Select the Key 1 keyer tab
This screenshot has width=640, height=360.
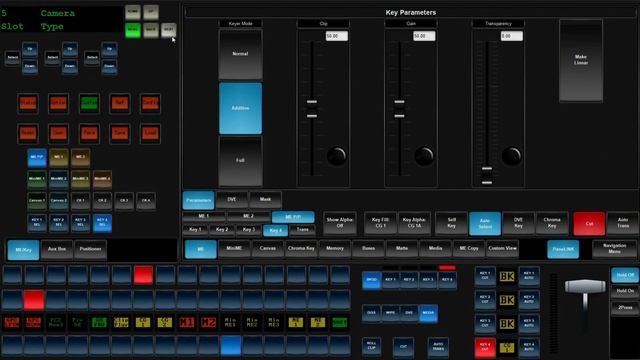195,229
